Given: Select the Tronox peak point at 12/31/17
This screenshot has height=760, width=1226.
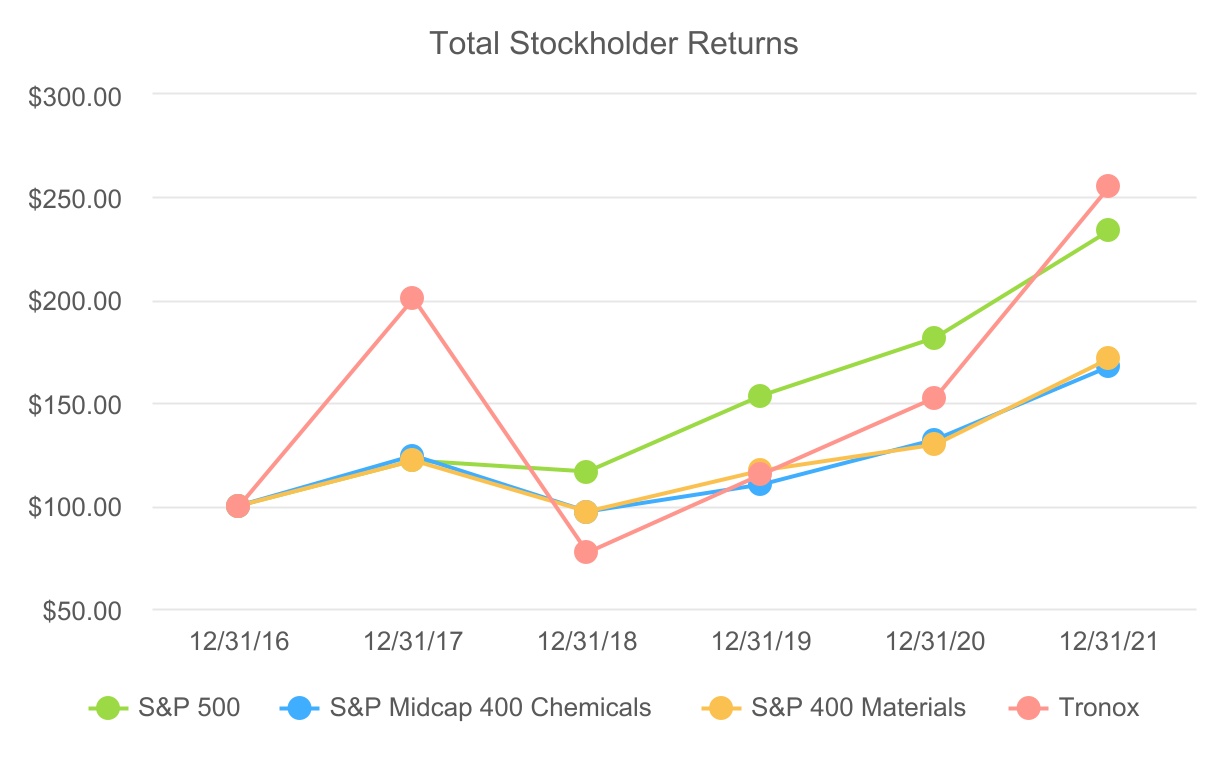Looking at the screenshot, I should click(x=412, y=298).
